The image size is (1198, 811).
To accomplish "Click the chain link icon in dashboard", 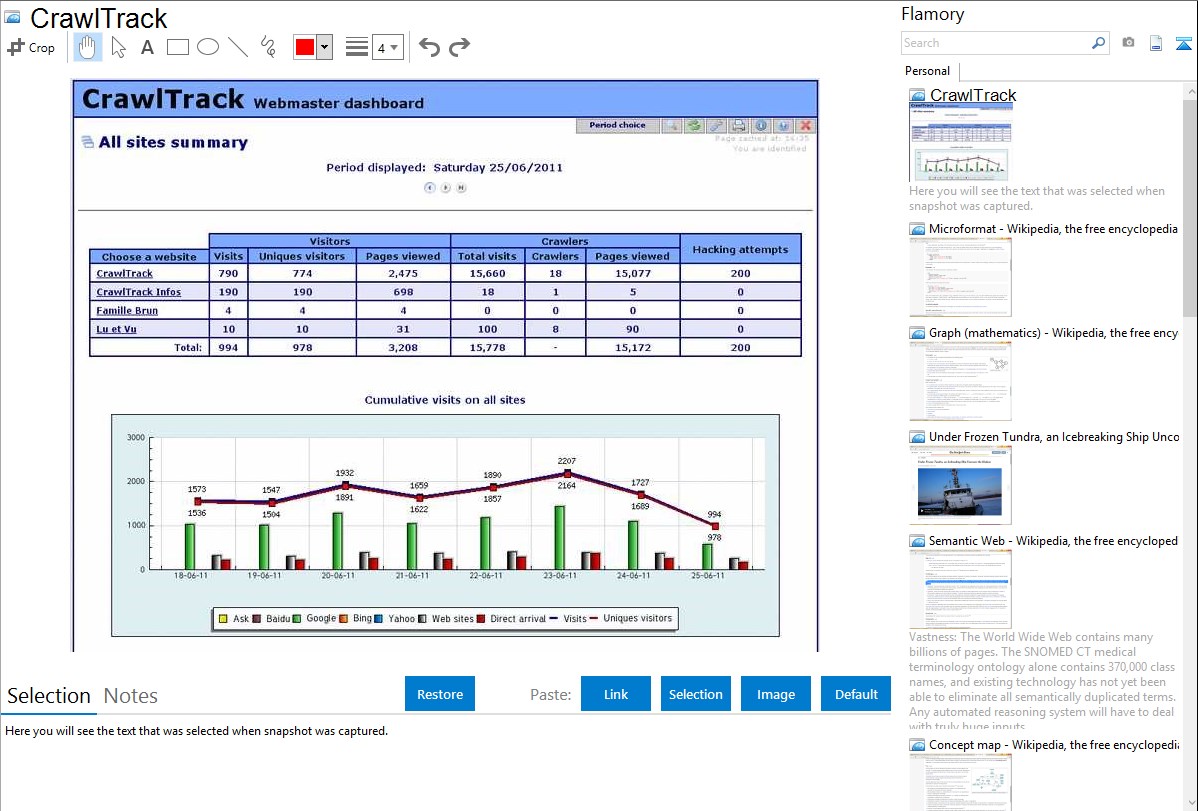I will [x=716, y=125].
